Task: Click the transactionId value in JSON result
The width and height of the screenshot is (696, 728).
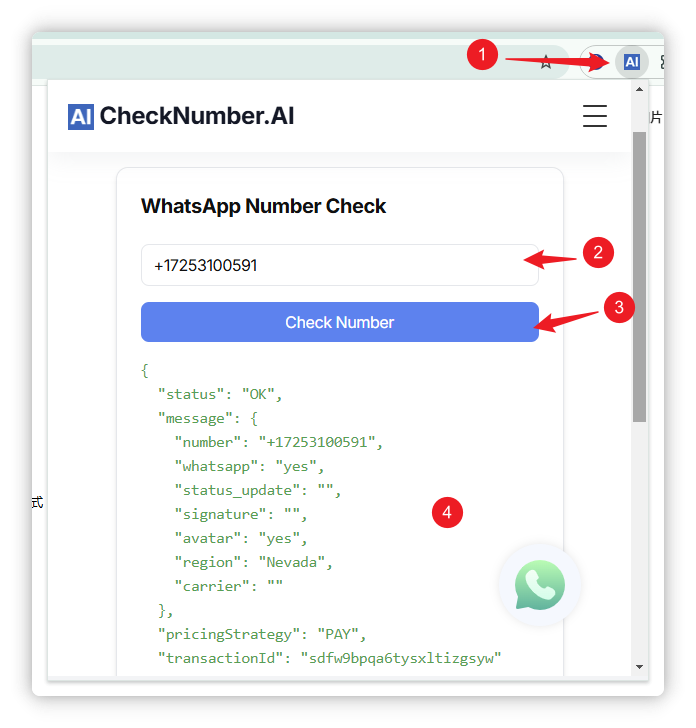Action: point(401,658)
